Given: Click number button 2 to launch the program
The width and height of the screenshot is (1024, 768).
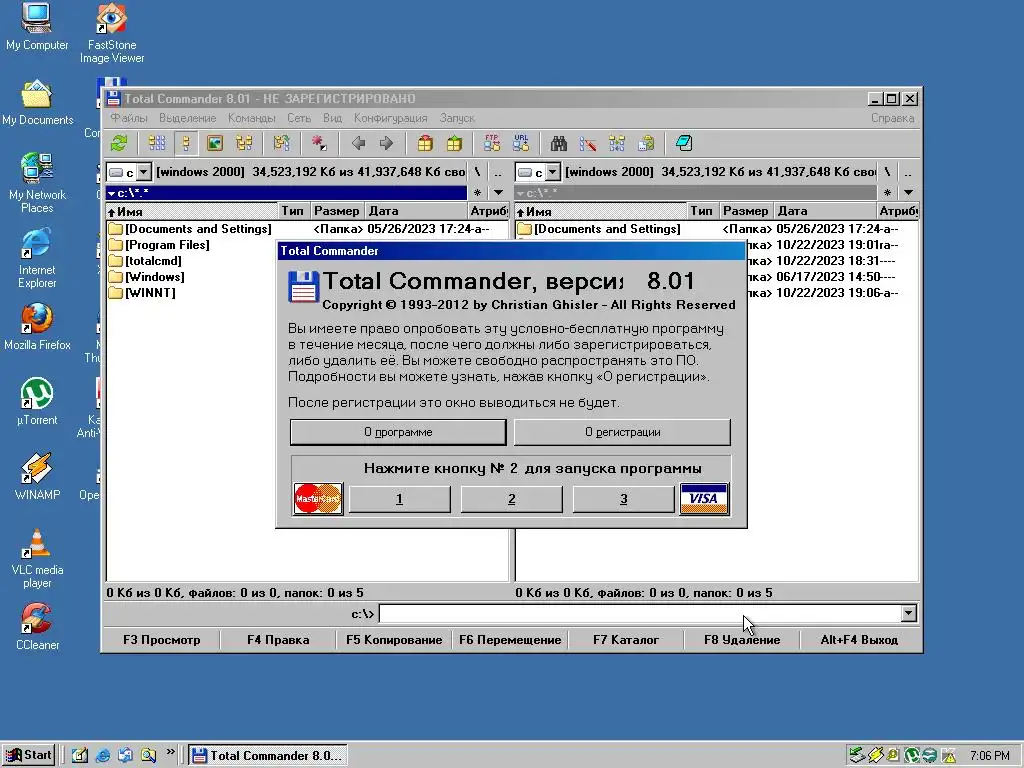Looking at the screenshot, I should (511, 500).
